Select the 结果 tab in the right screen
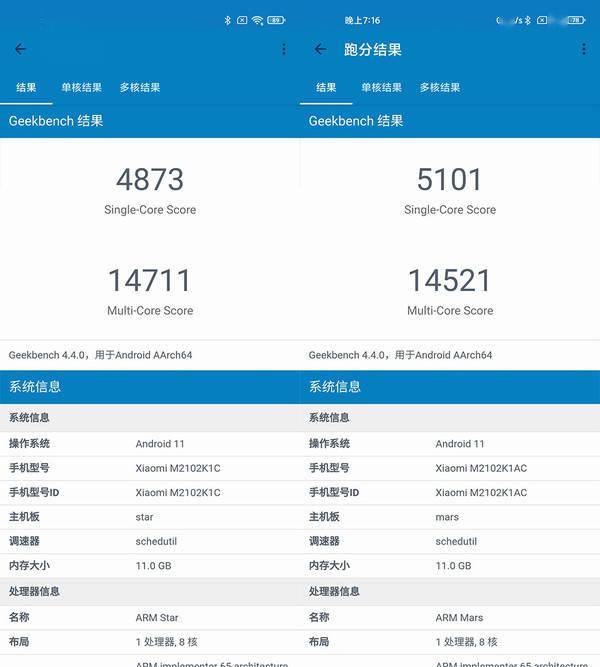 click(326, 88)
